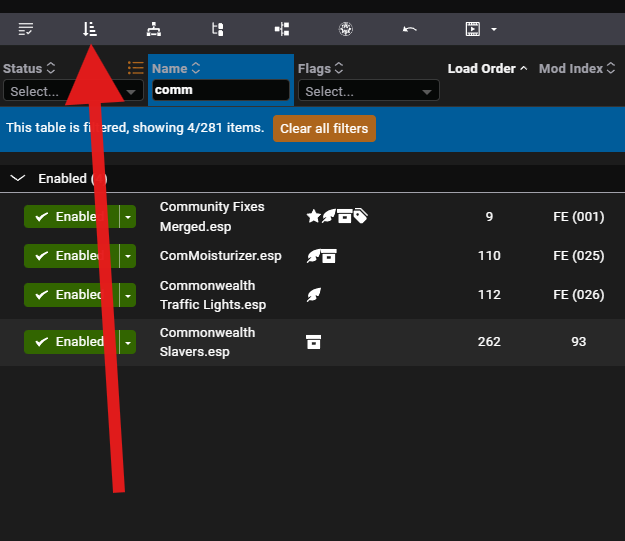625x541 pixels.
Task: Click the Clear all filters button
Action: coord(324,128)
